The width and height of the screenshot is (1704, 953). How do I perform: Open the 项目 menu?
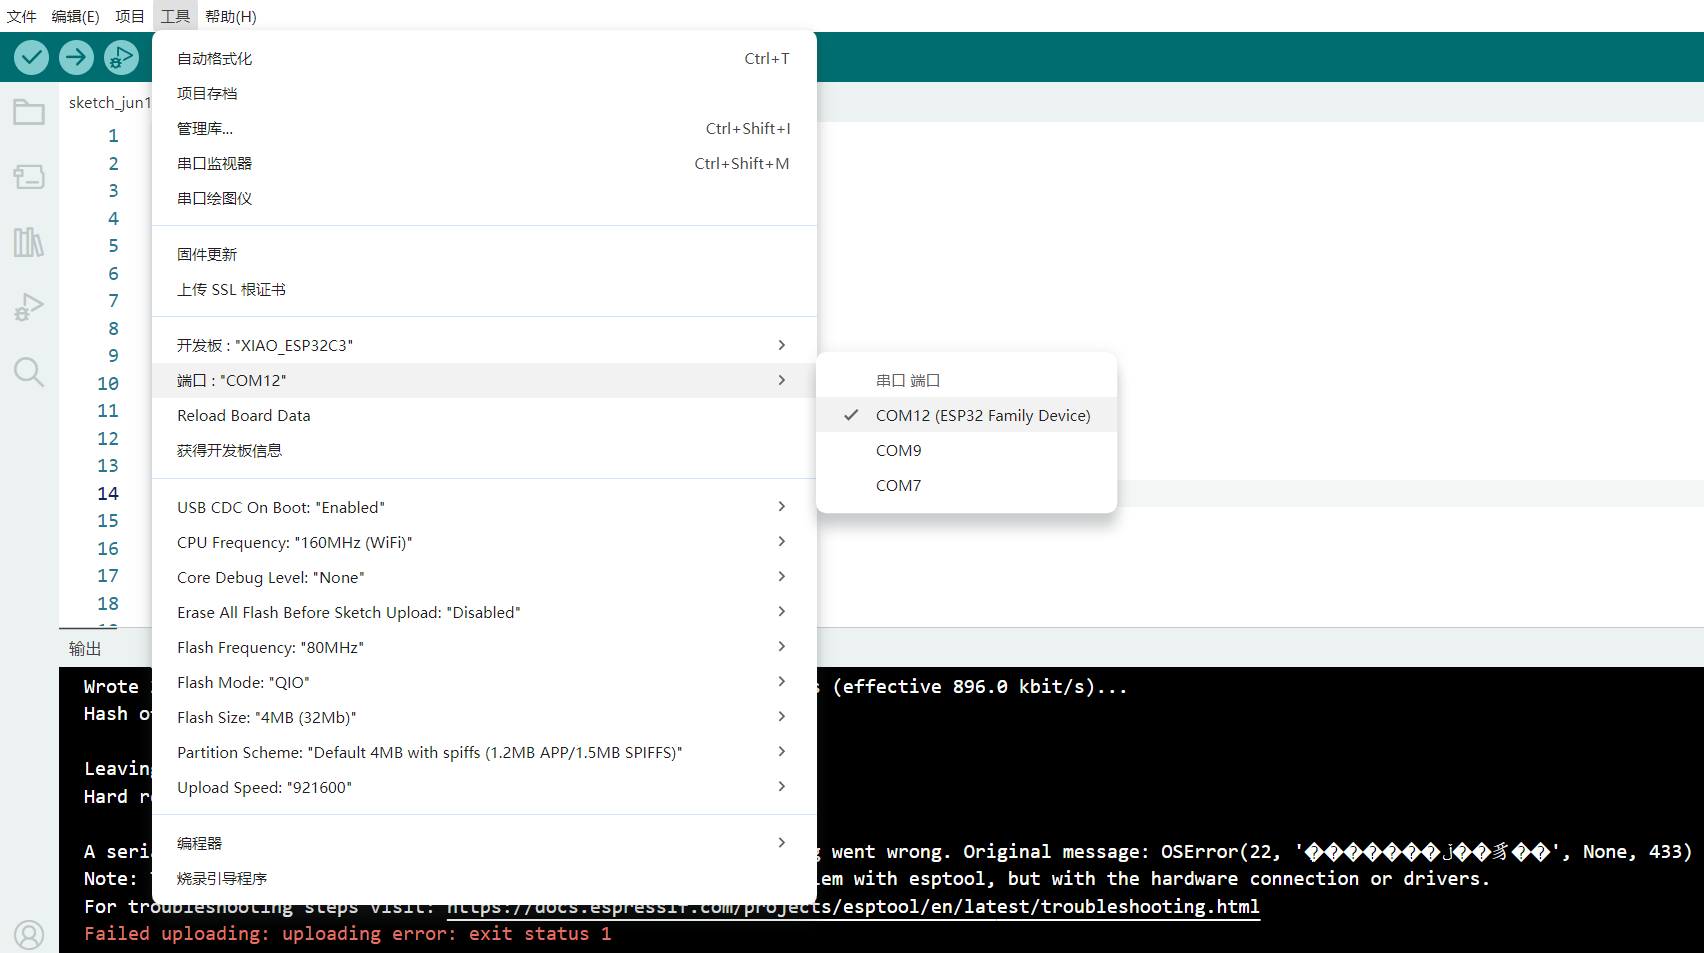[x=130, y=16]
